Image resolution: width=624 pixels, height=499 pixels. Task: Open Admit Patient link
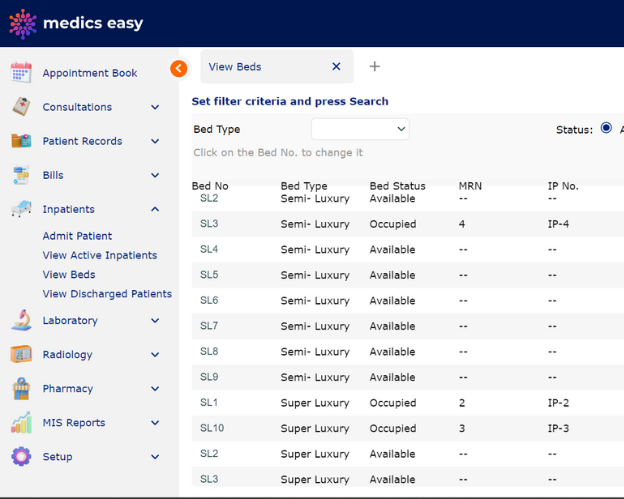(77, 236)
